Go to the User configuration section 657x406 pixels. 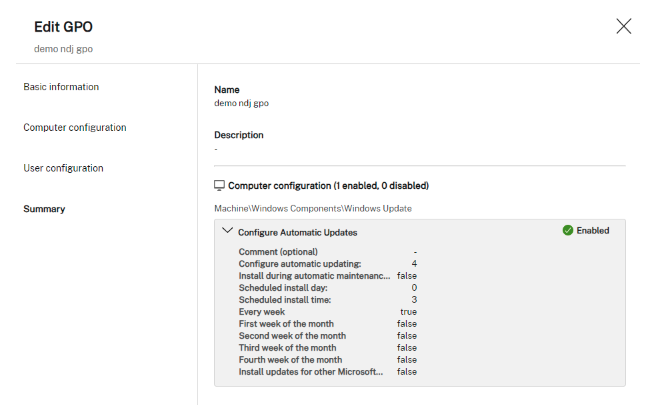coord(63,168)
